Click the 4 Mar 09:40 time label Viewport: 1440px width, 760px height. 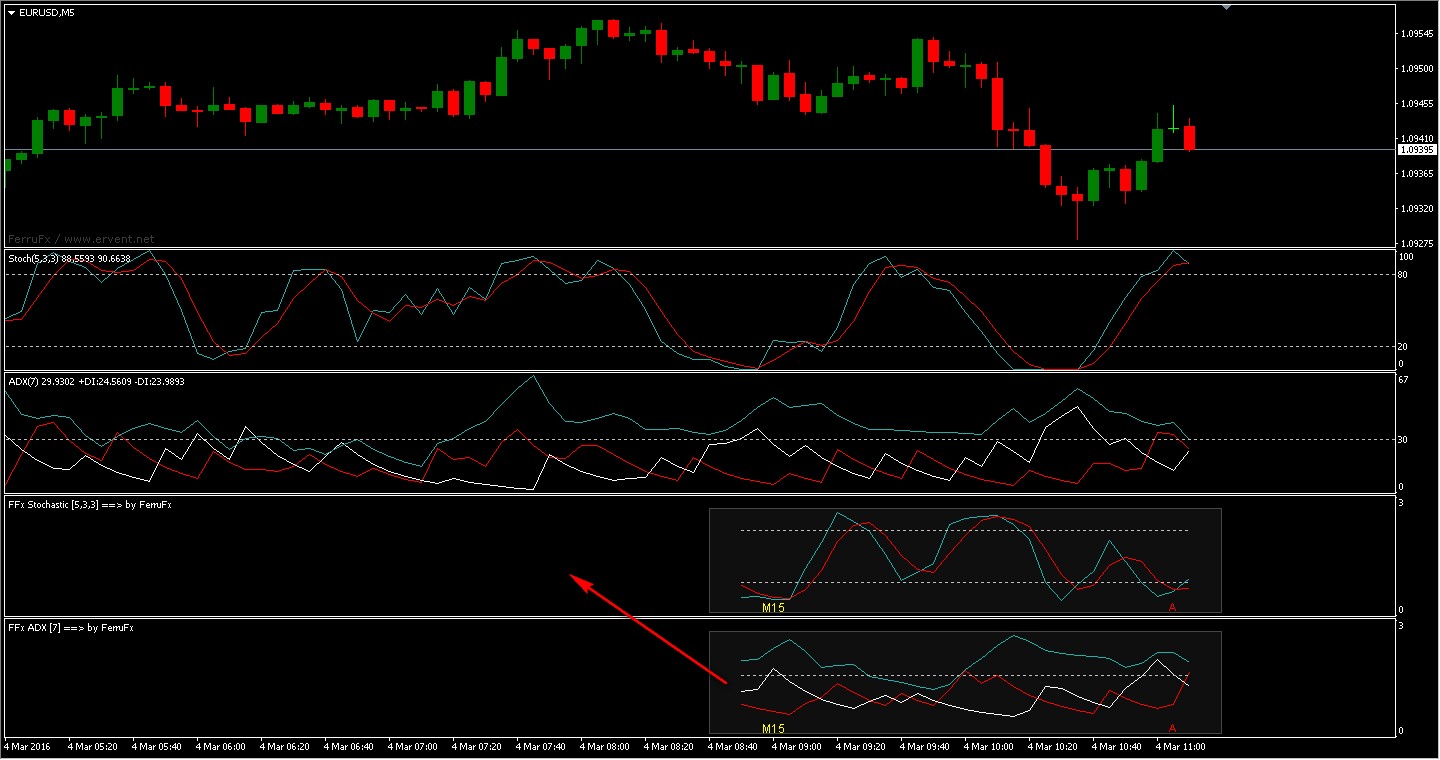(x=924, y=746)
